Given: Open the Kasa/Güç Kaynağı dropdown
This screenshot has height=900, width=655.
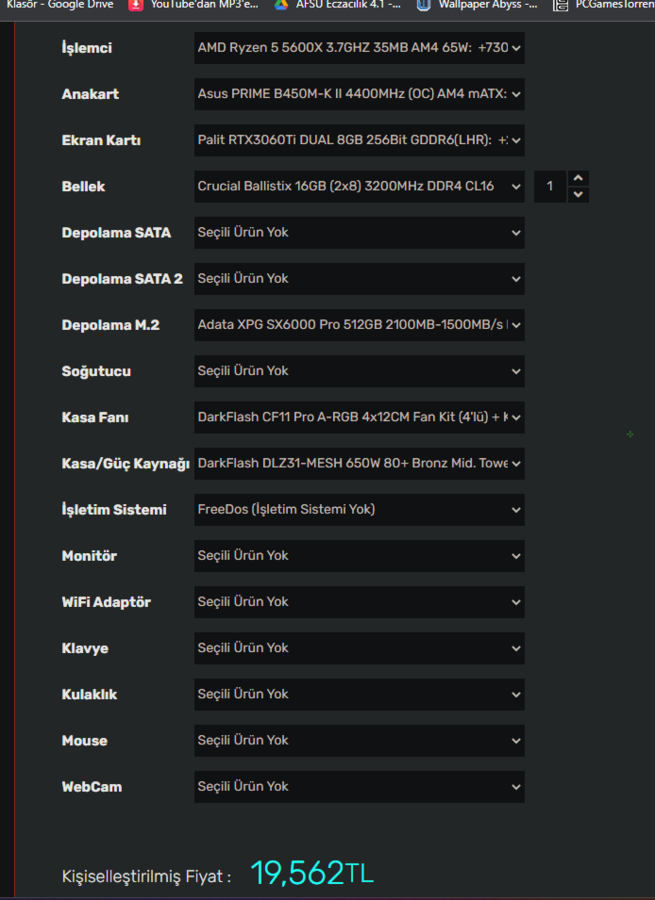Looking at the screenshot, I should point(359,464).
